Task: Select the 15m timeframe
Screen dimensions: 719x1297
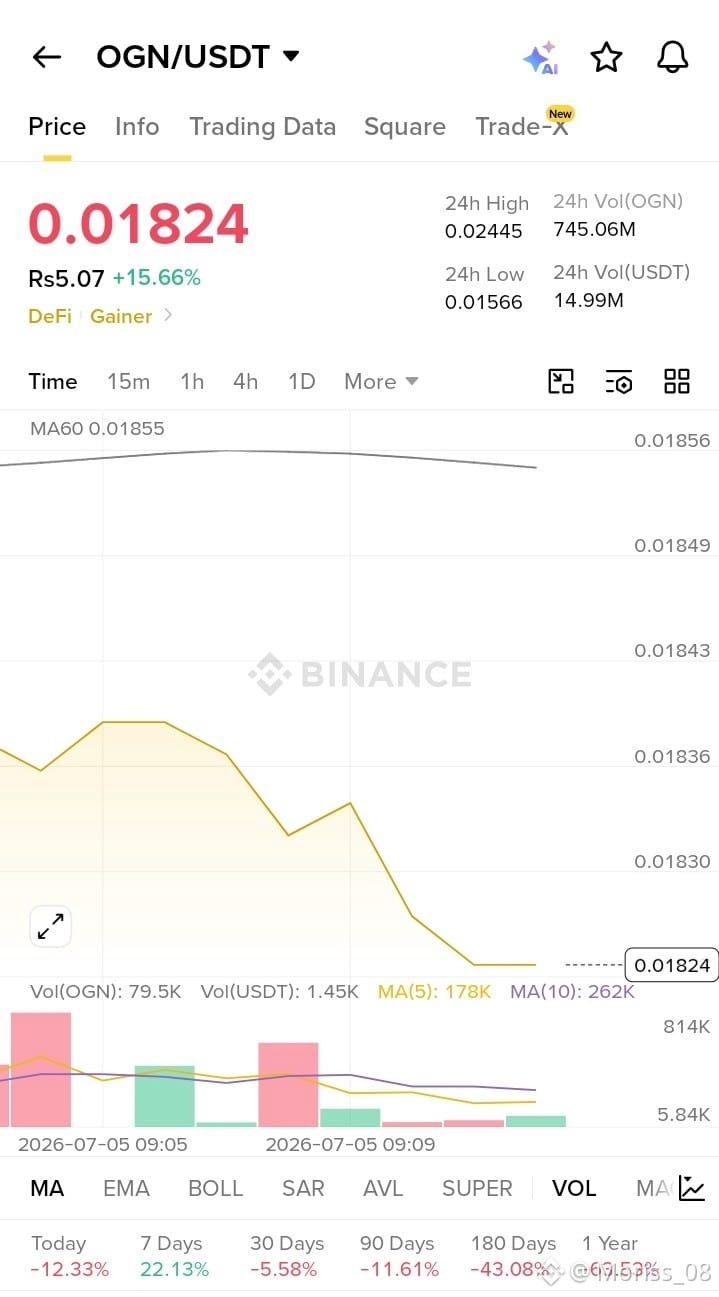Action: [129, 381]
